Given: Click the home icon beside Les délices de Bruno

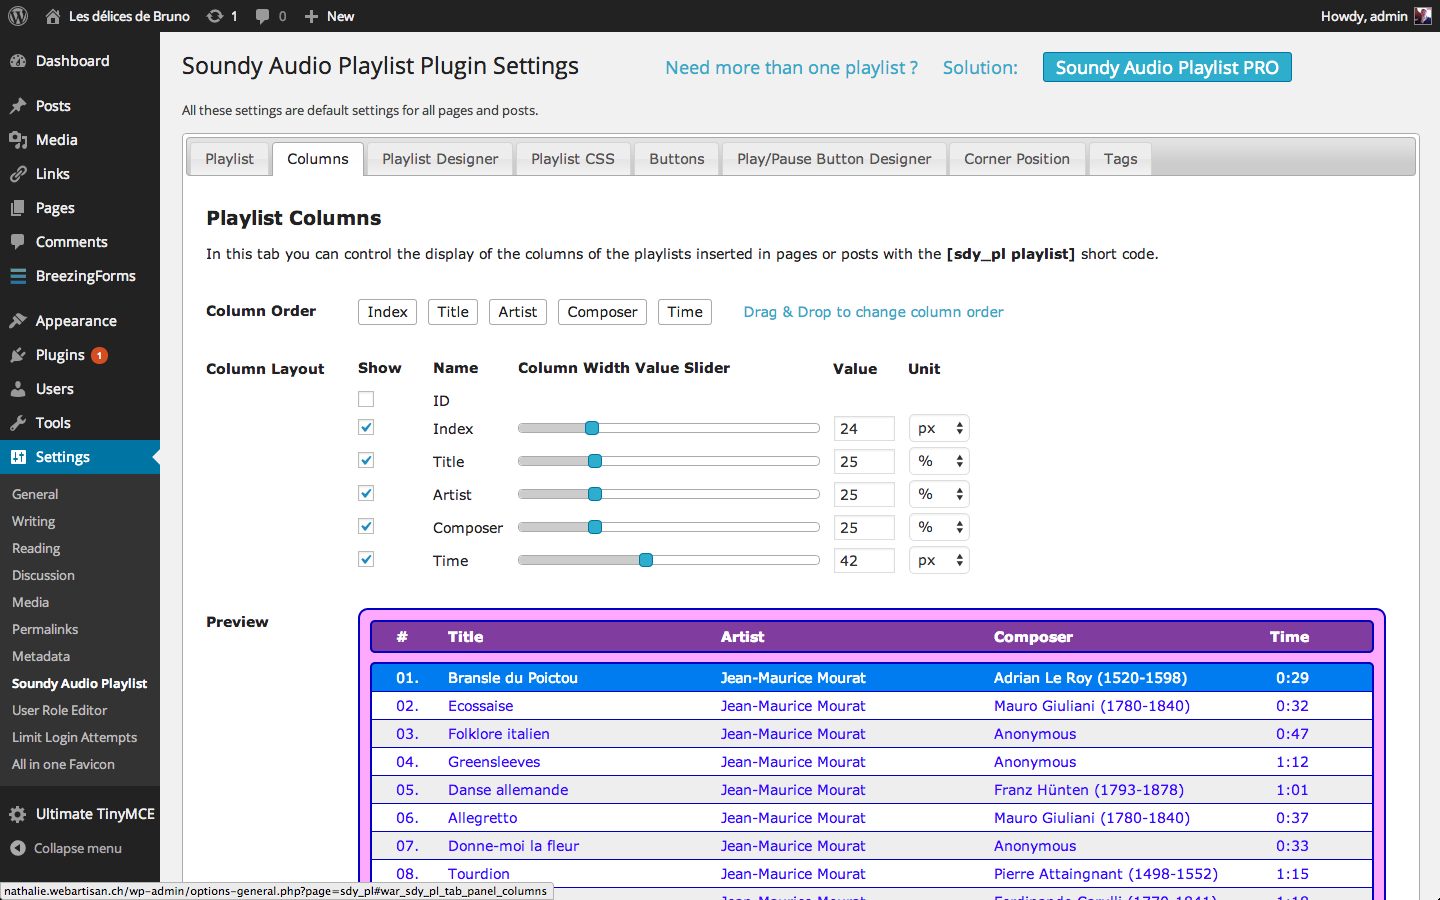Looking at the screenshot, I should coord(53,16).
